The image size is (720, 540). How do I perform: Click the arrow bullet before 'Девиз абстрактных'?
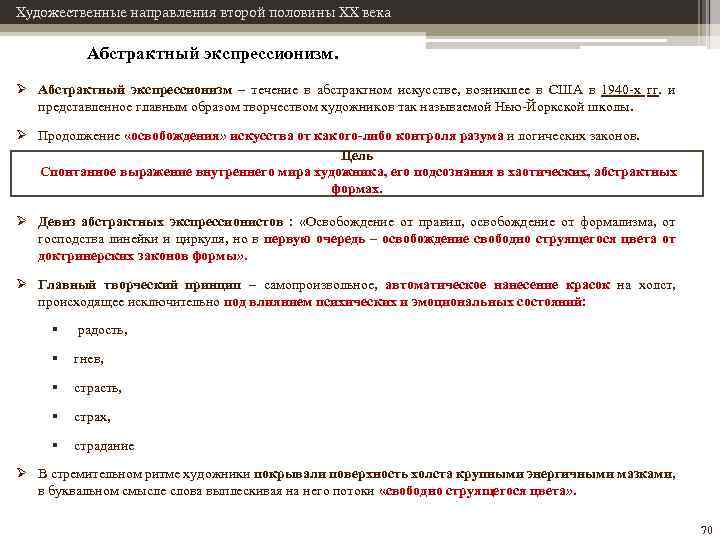[22, 221]
